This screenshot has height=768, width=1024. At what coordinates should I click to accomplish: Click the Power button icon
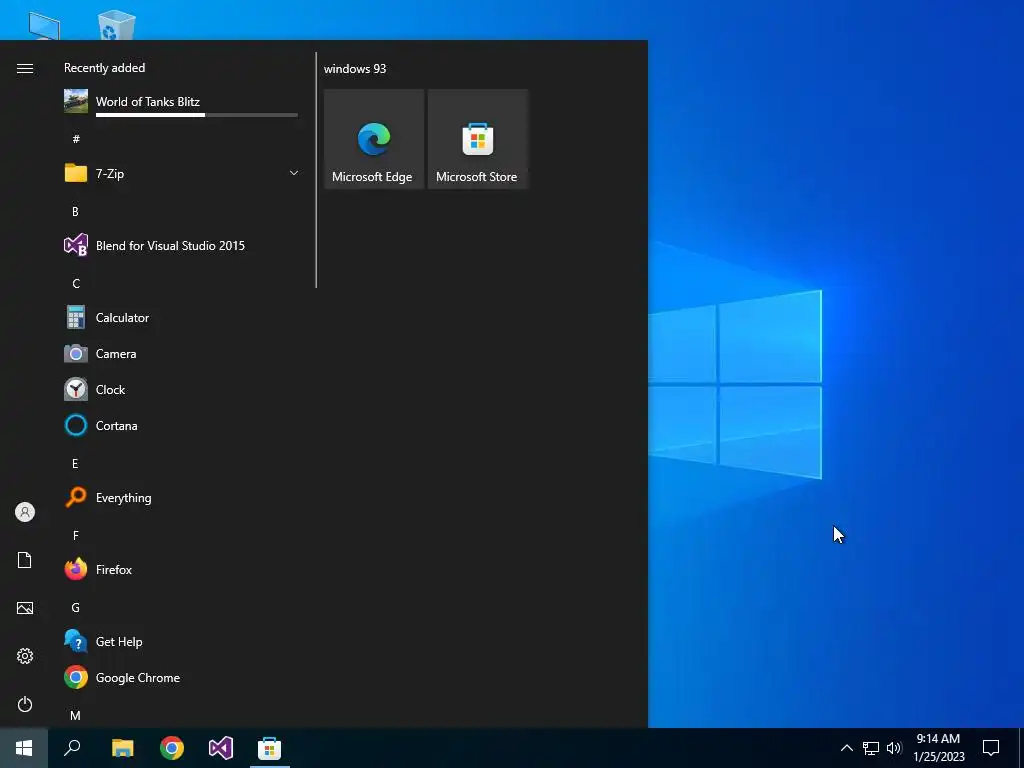coord(25,704)
